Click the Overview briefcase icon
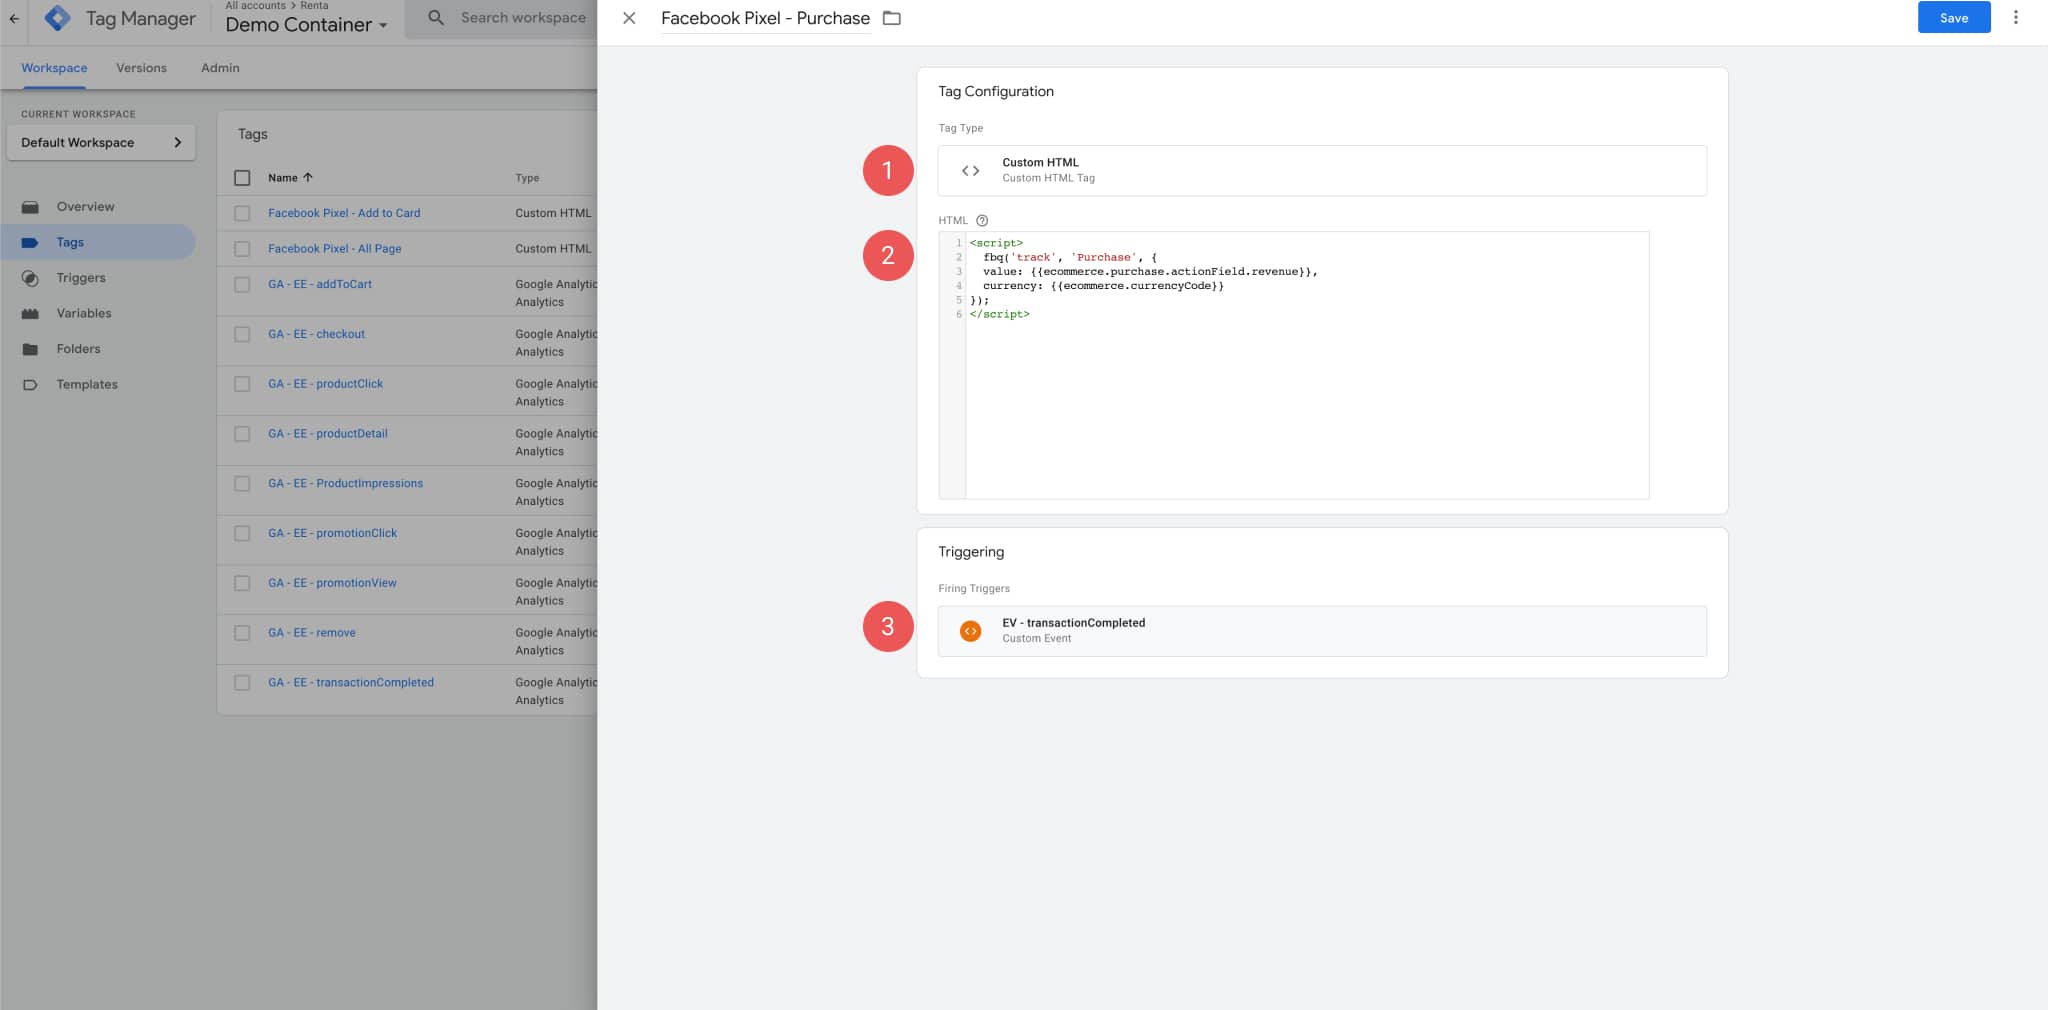 coord(30,207)
